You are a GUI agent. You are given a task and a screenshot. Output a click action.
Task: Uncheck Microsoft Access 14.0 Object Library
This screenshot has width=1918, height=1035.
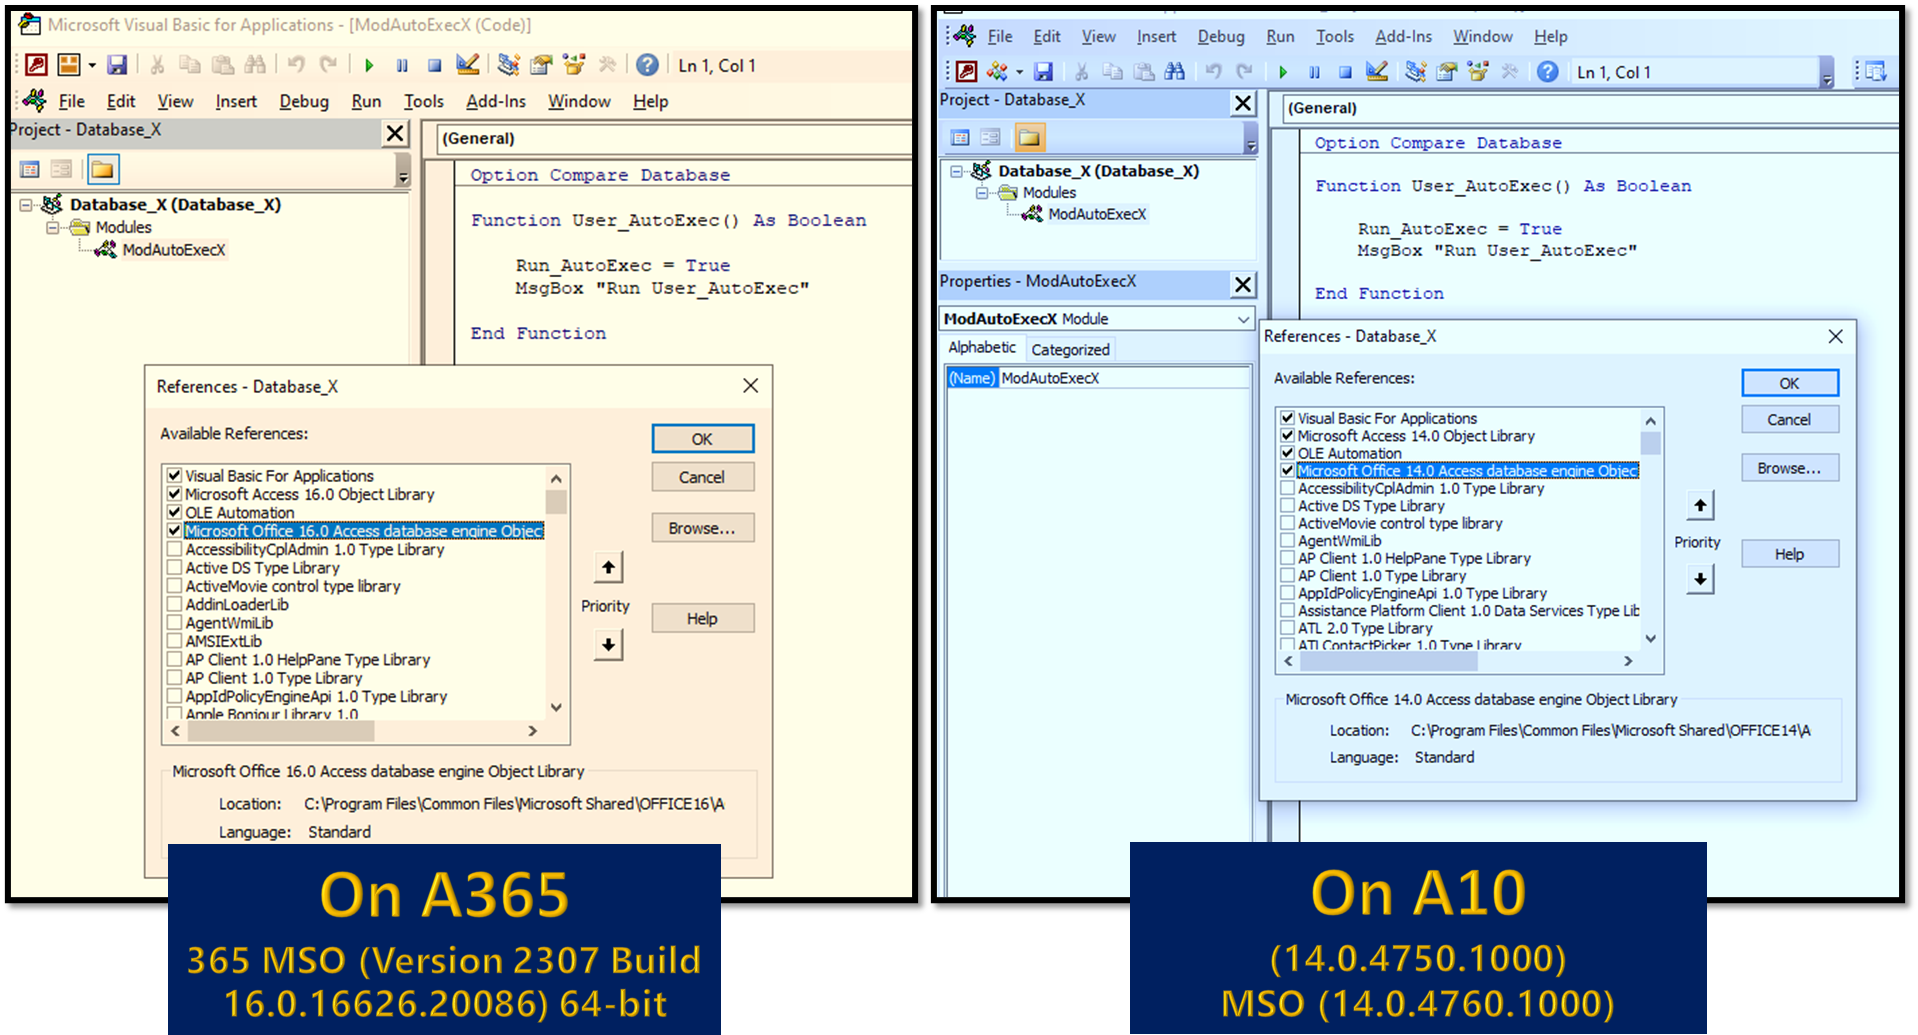tap(1288, 436)
